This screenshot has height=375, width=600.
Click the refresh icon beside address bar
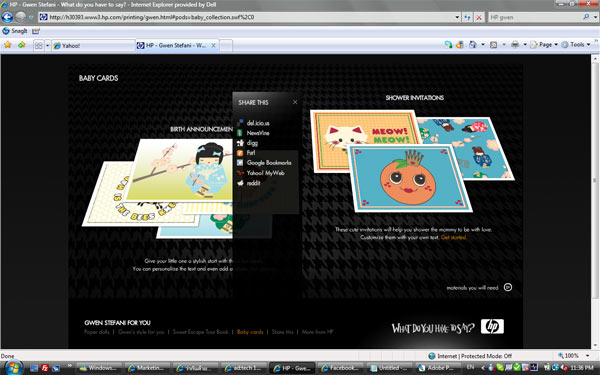click(467, 17)
